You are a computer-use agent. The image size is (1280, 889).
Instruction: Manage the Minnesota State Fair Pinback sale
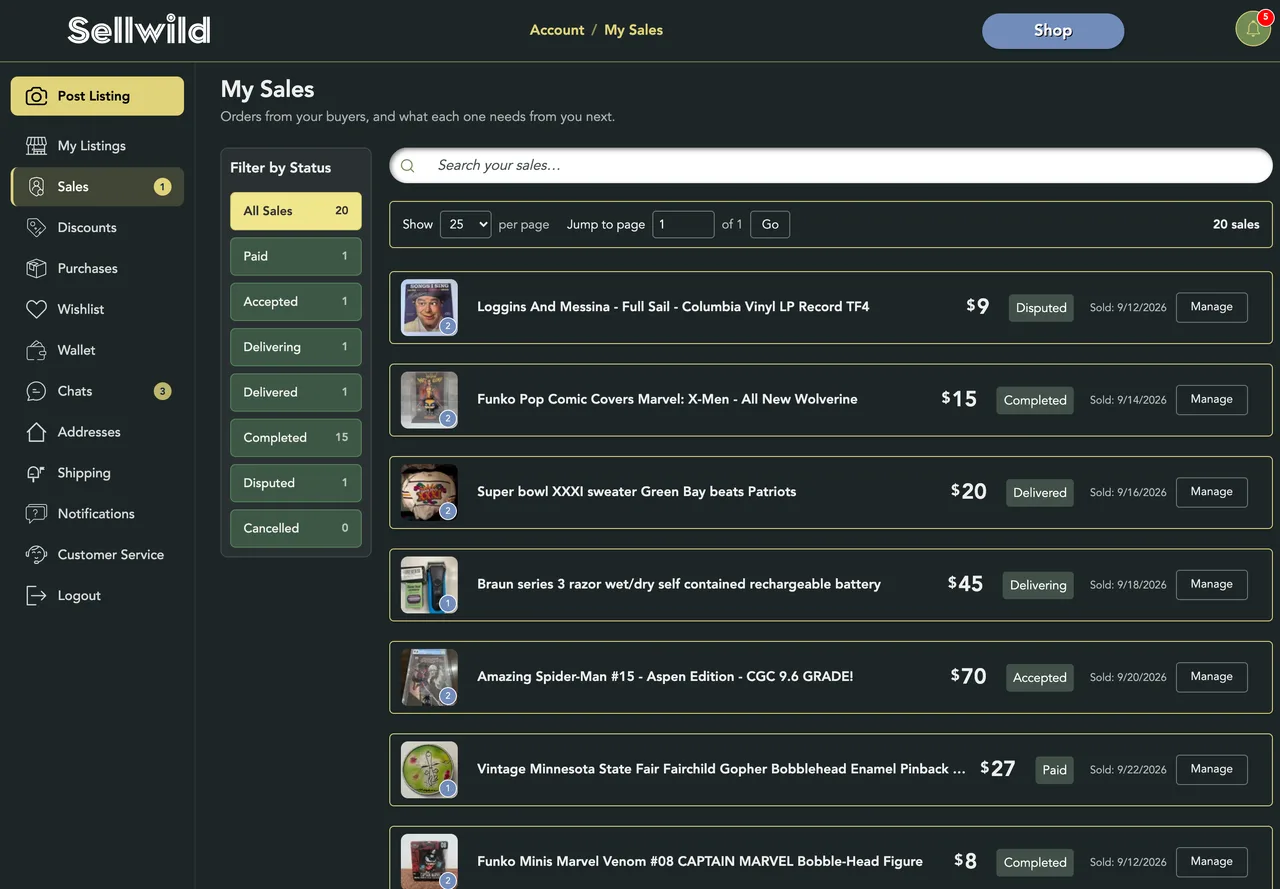tap(1212, 769)
